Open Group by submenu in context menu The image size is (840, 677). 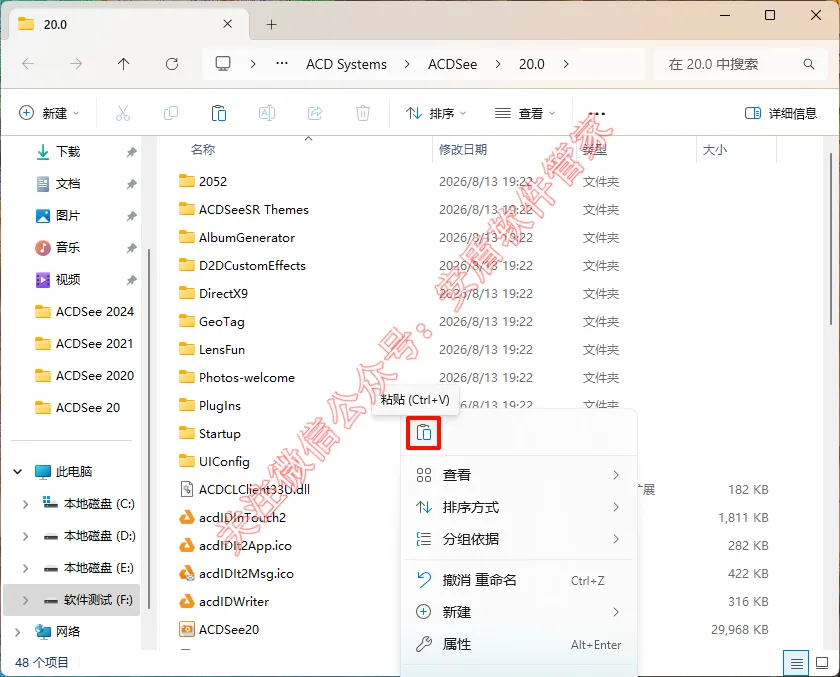click(x=518, y=539)
